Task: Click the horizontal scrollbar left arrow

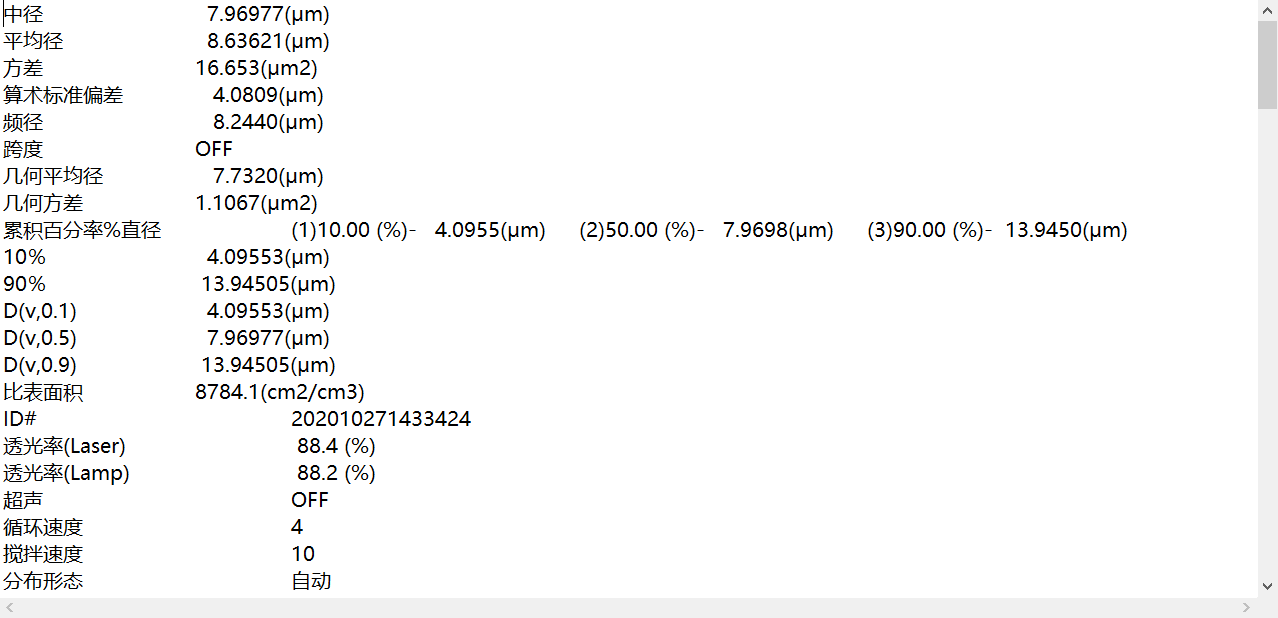Action: [9, 608]
